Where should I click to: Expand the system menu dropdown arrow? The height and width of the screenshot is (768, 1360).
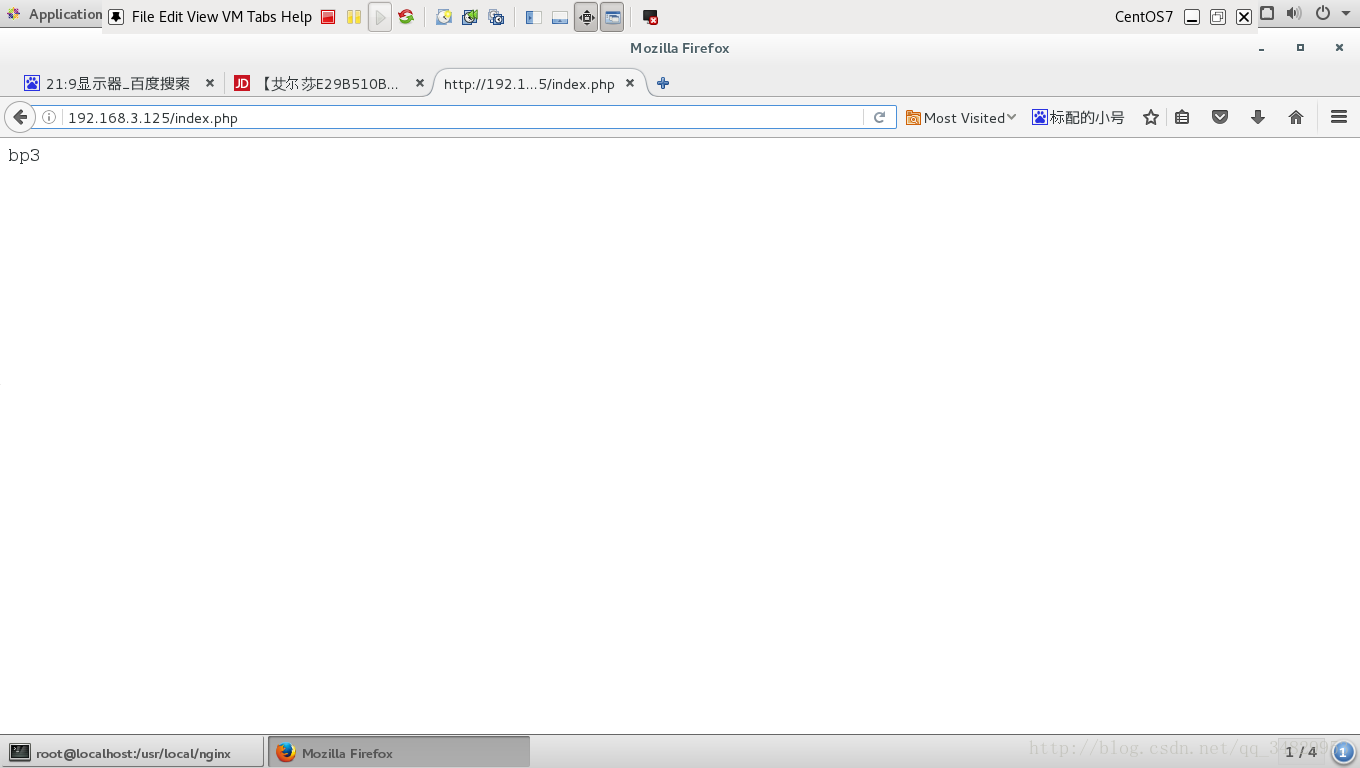pos(1346,14)
